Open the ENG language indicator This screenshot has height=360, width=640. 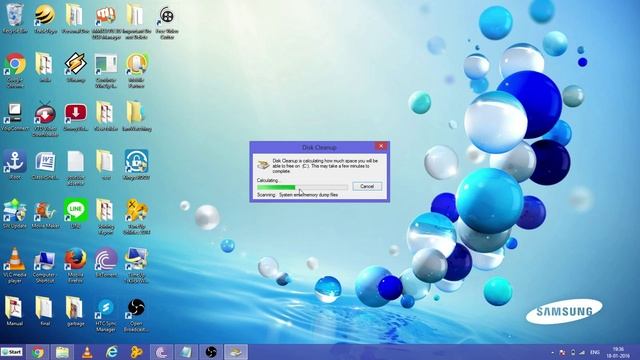(x=595, y=352)
